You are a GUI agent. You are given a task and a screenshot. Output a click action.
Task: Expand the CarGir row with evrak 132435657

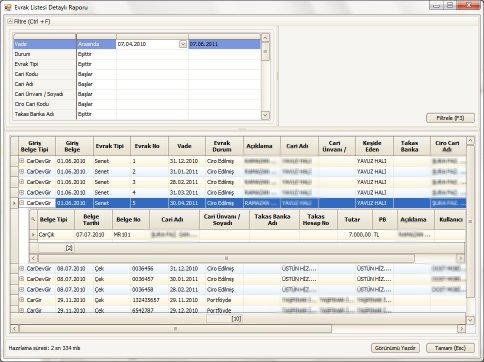(22, 300)
